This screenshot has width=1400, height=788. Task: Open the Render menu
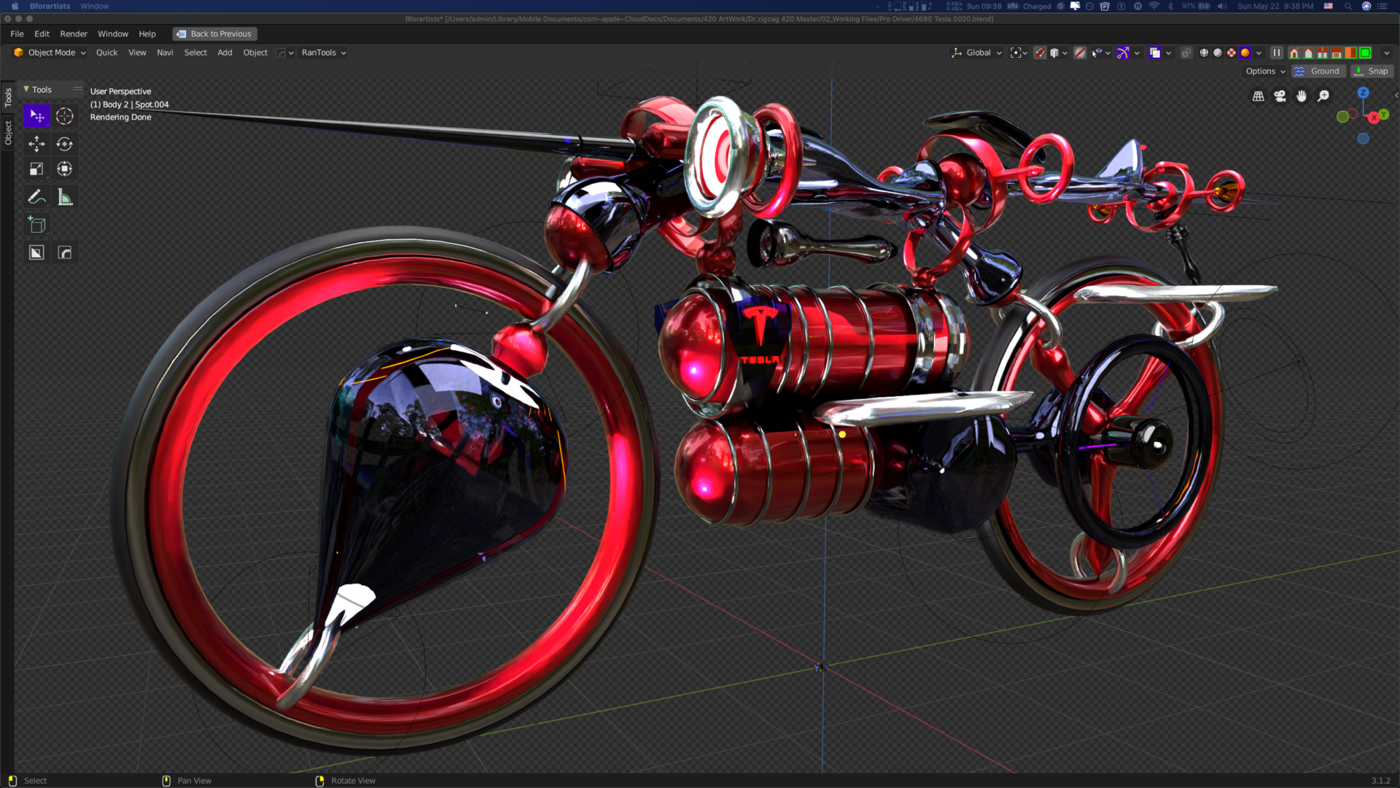[73, 34]
